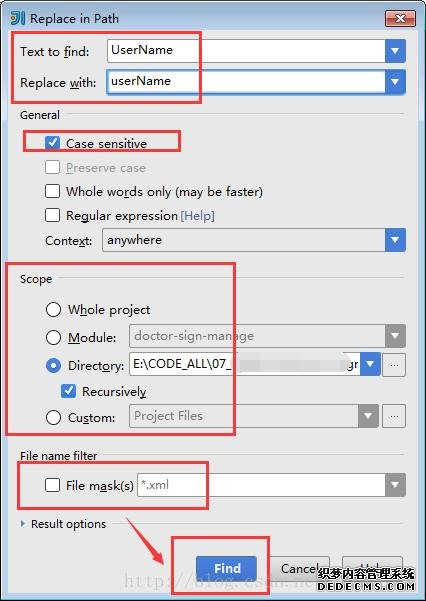Image resolution: width=426 pixels, height=601 pixels.
Task: Browse for directory with ellipsis button
Action: [394, 365]
